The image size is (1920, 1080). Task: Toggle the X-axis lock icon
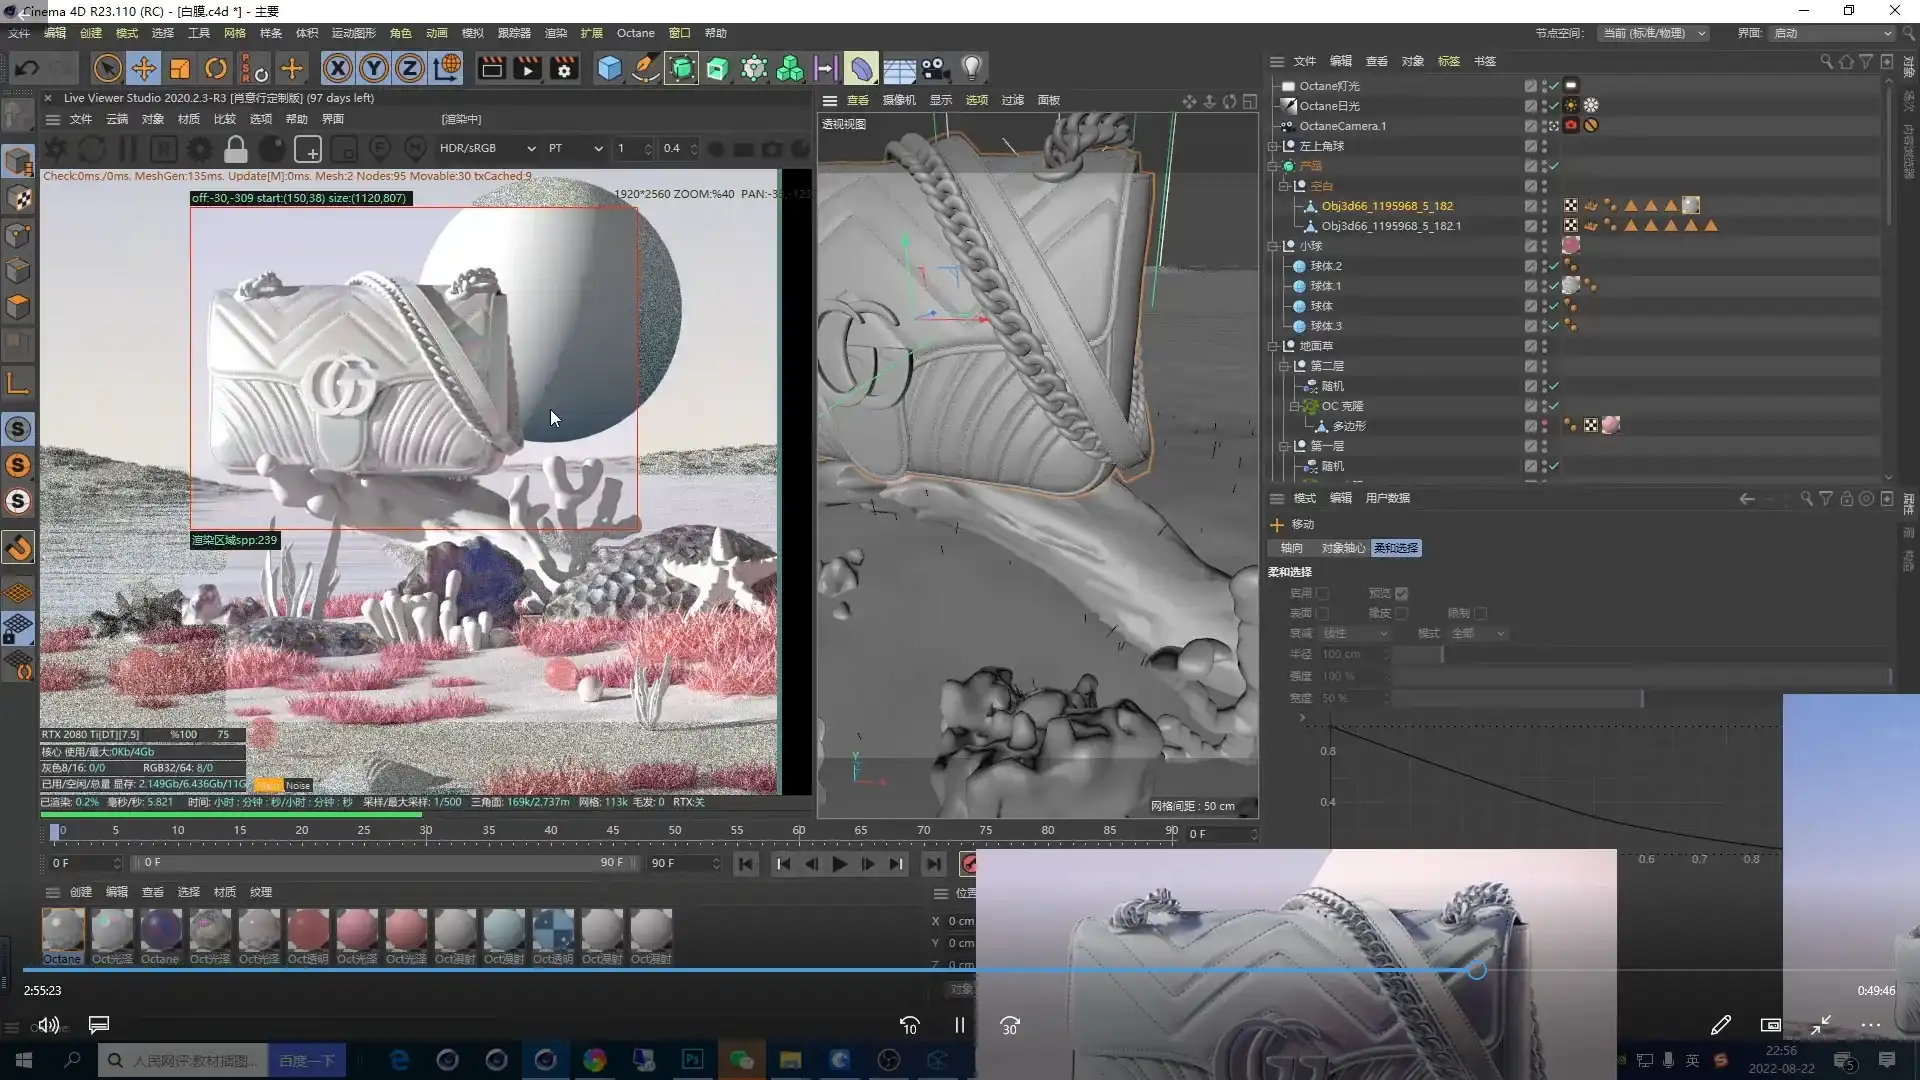pyautogui.click(x=338, y=67)
